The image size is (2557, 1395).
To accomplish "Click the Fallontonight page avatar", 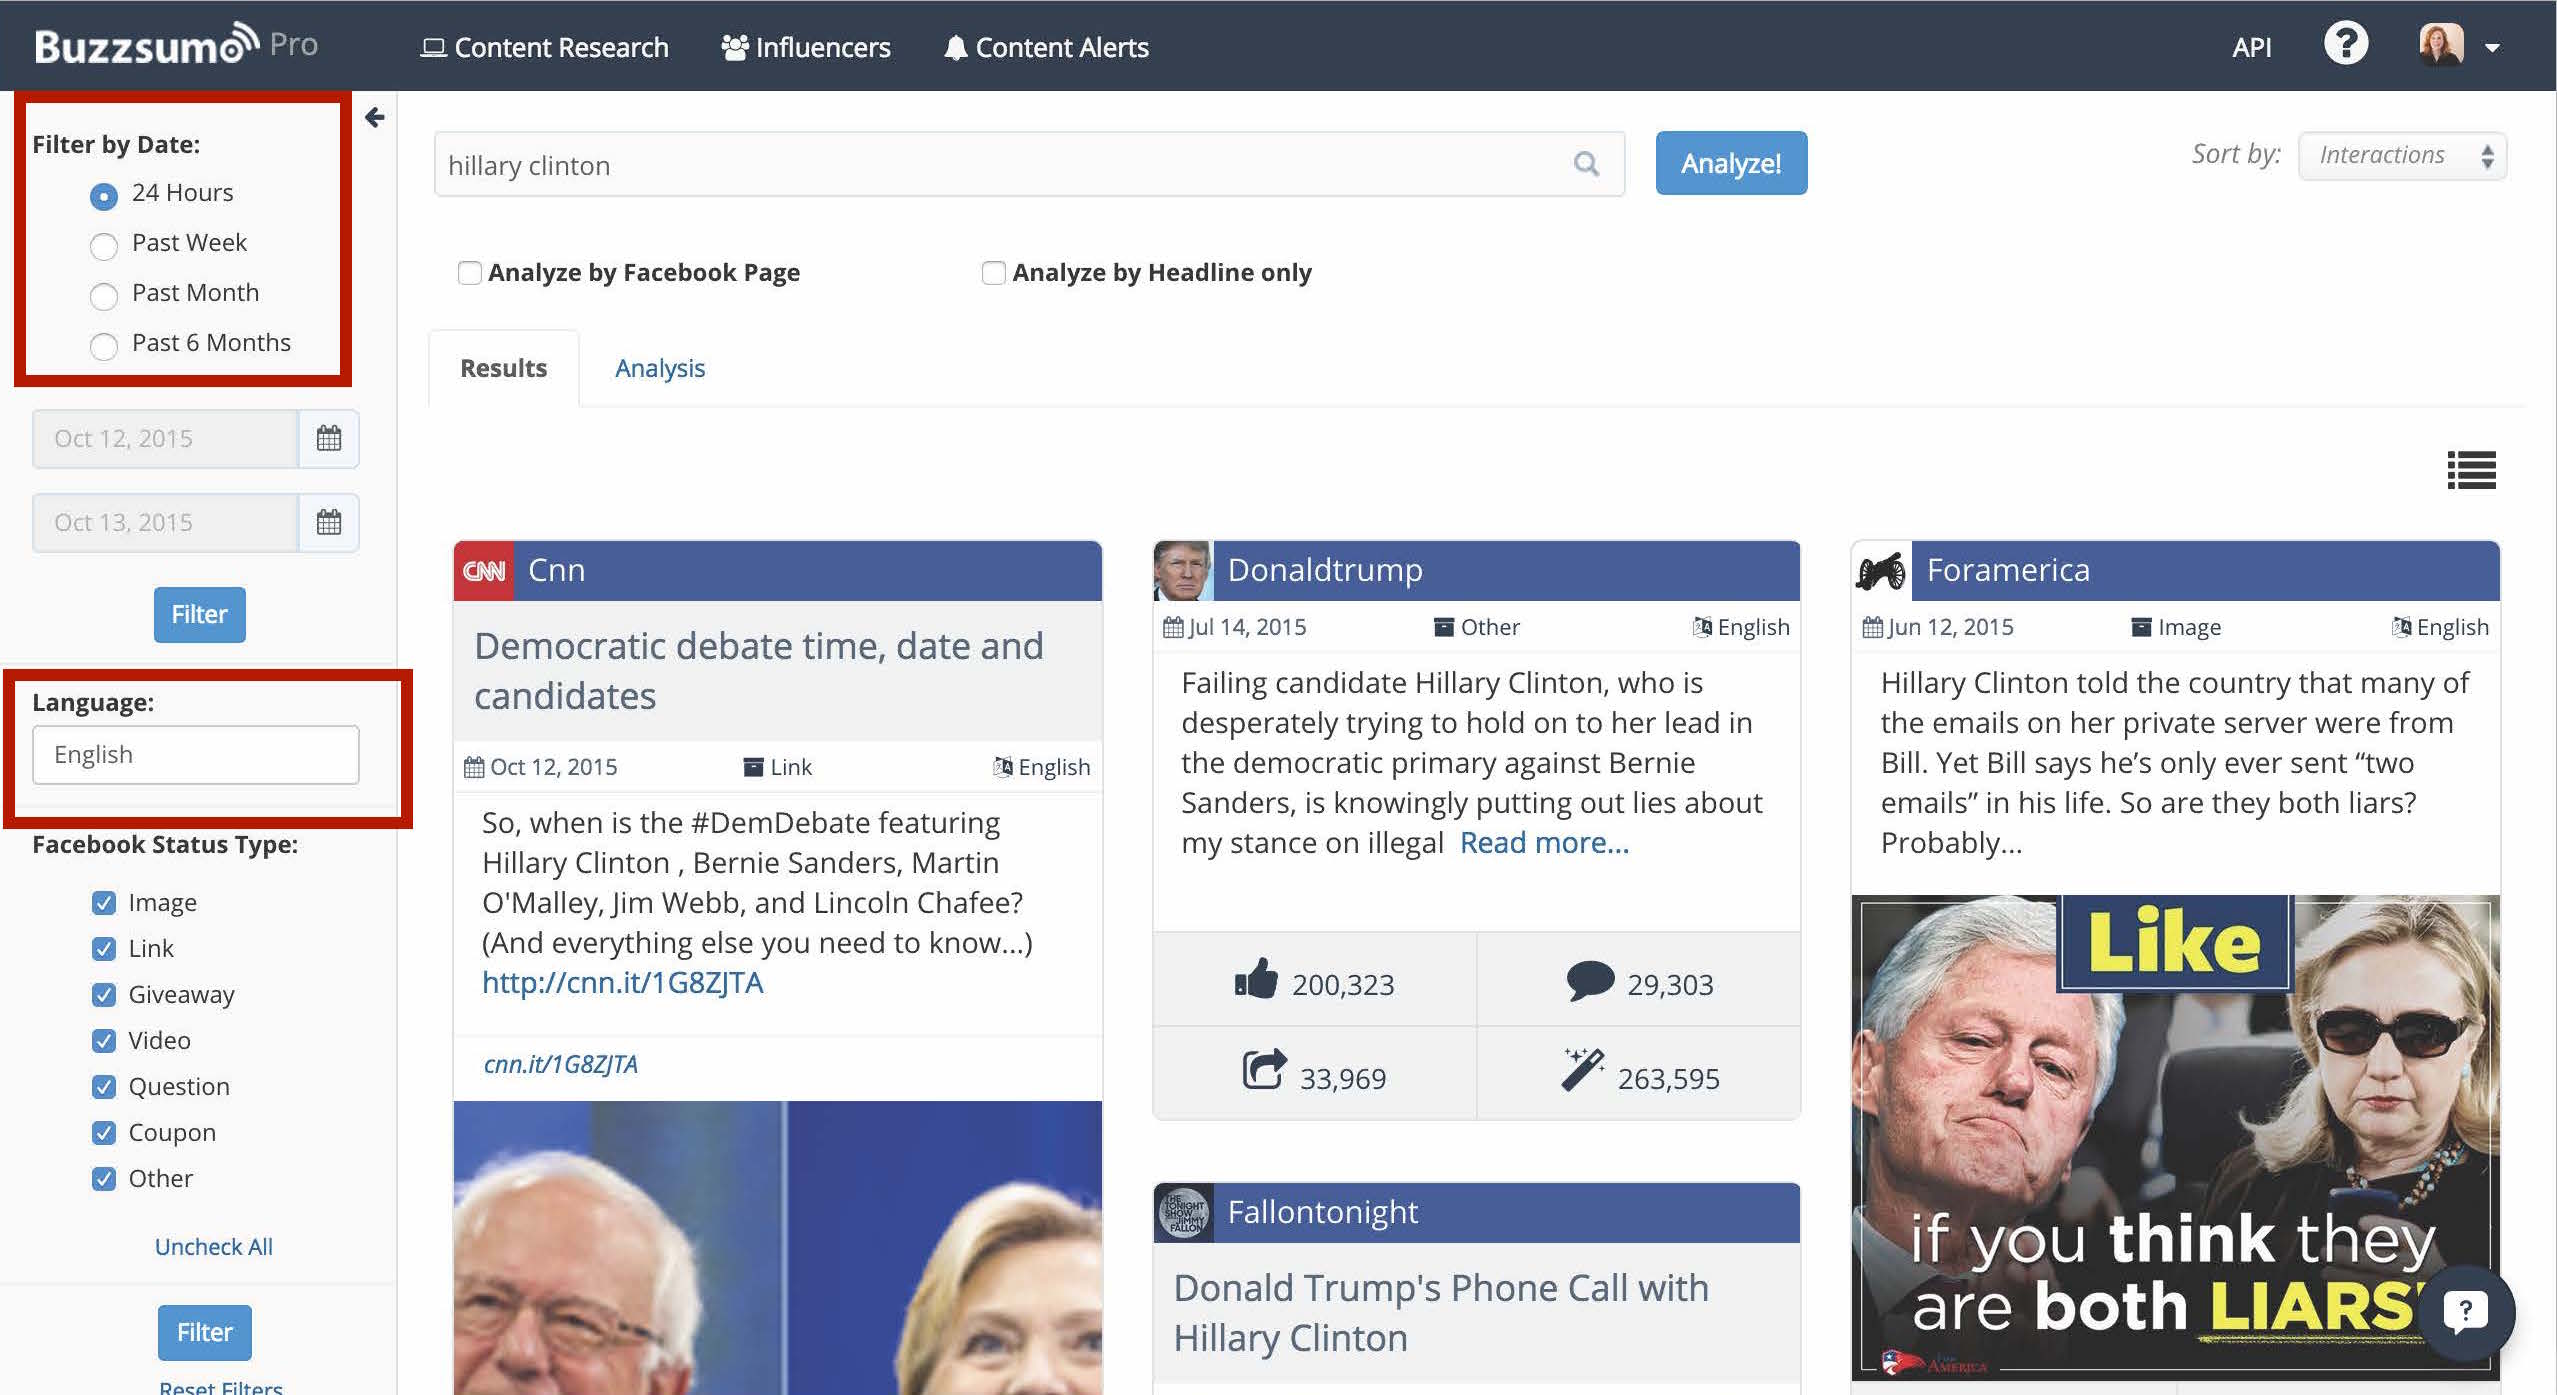I will [1184, 1213].
